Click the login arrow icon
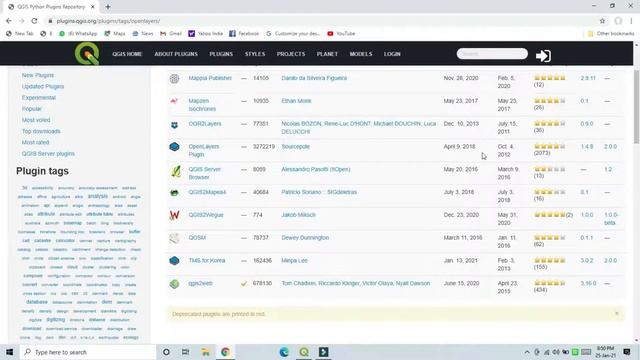This screenshot has height=360, width=640. coord(543,56)
